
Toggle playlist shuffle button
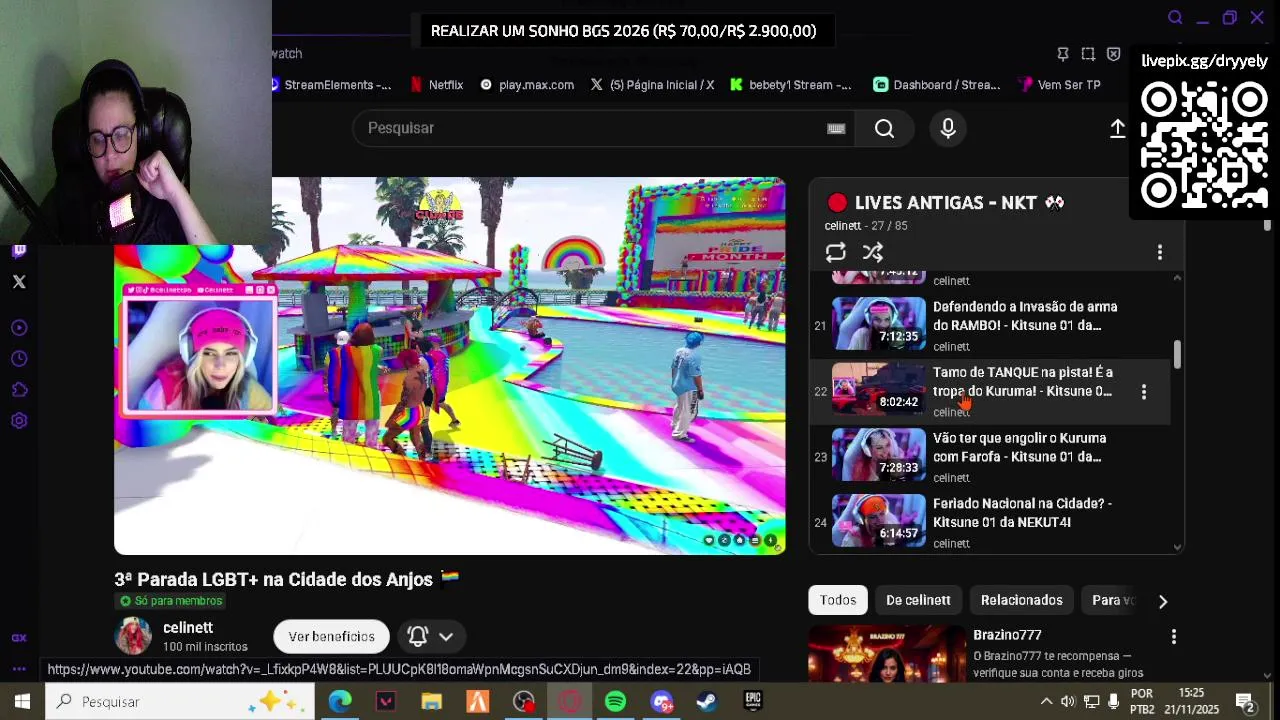(873, 252)
